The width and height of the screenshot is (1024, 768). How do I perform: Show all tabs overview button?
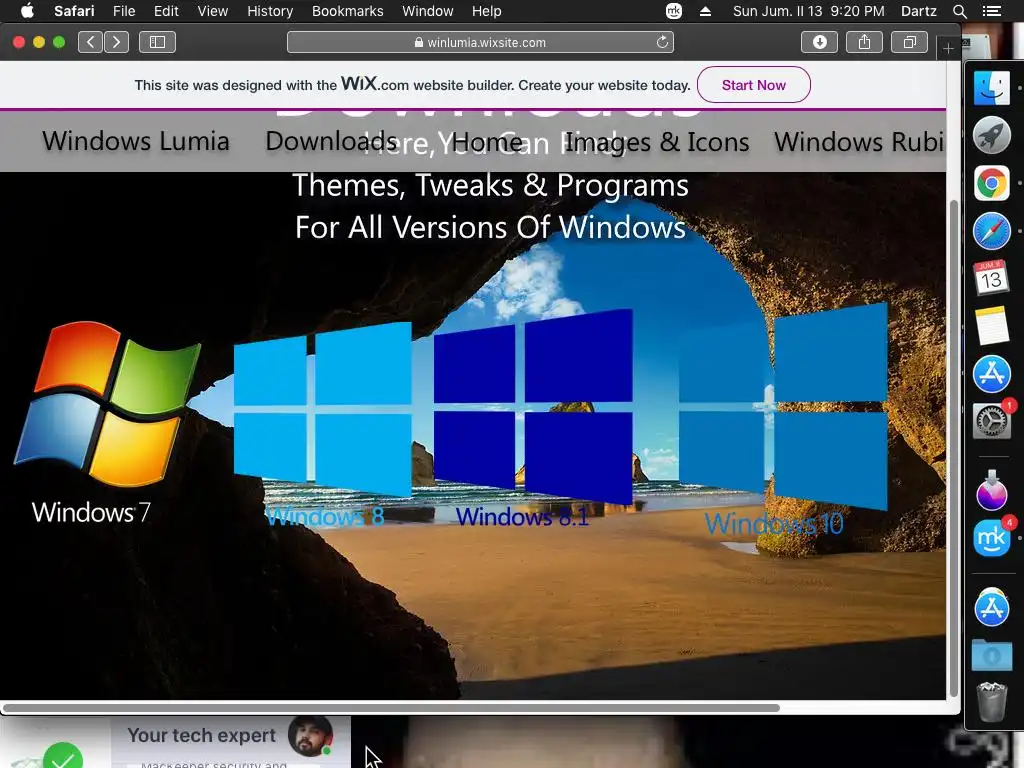point(909,42)
